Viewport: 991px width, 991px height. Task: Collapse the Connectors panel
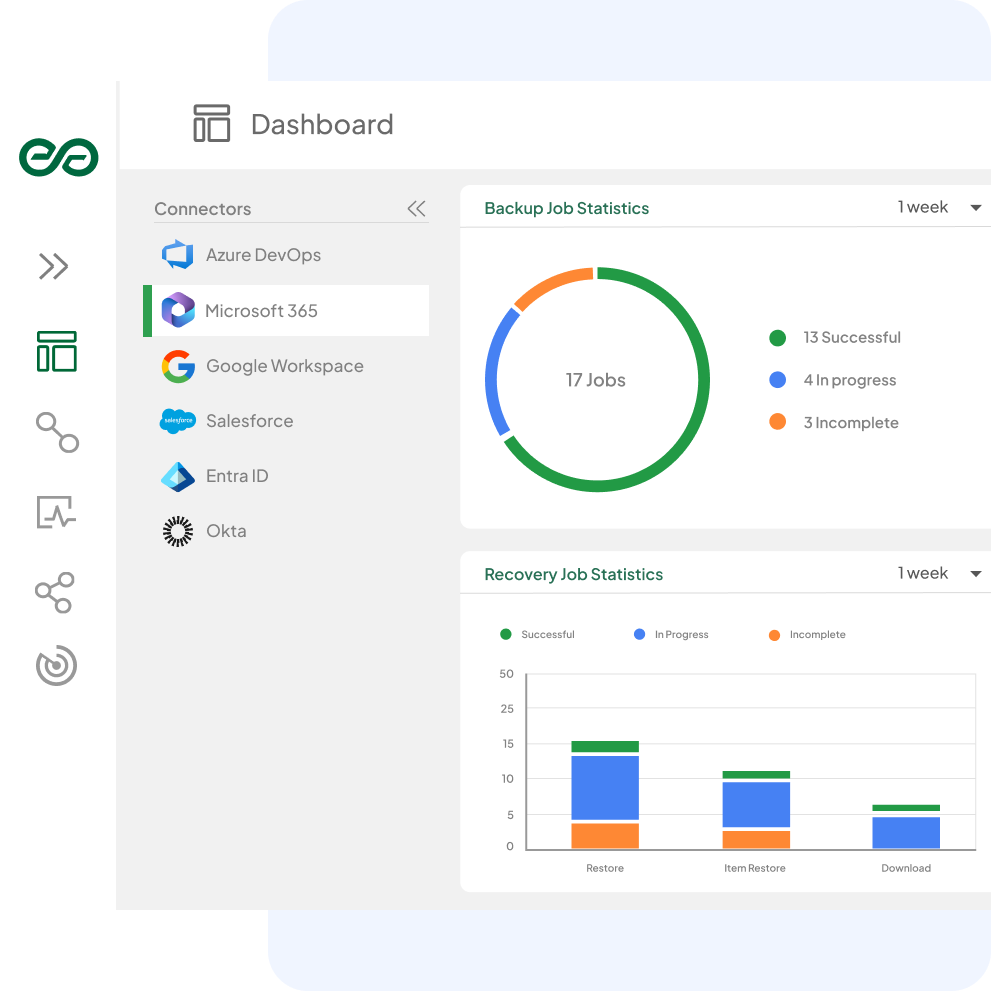coord(416,209)
